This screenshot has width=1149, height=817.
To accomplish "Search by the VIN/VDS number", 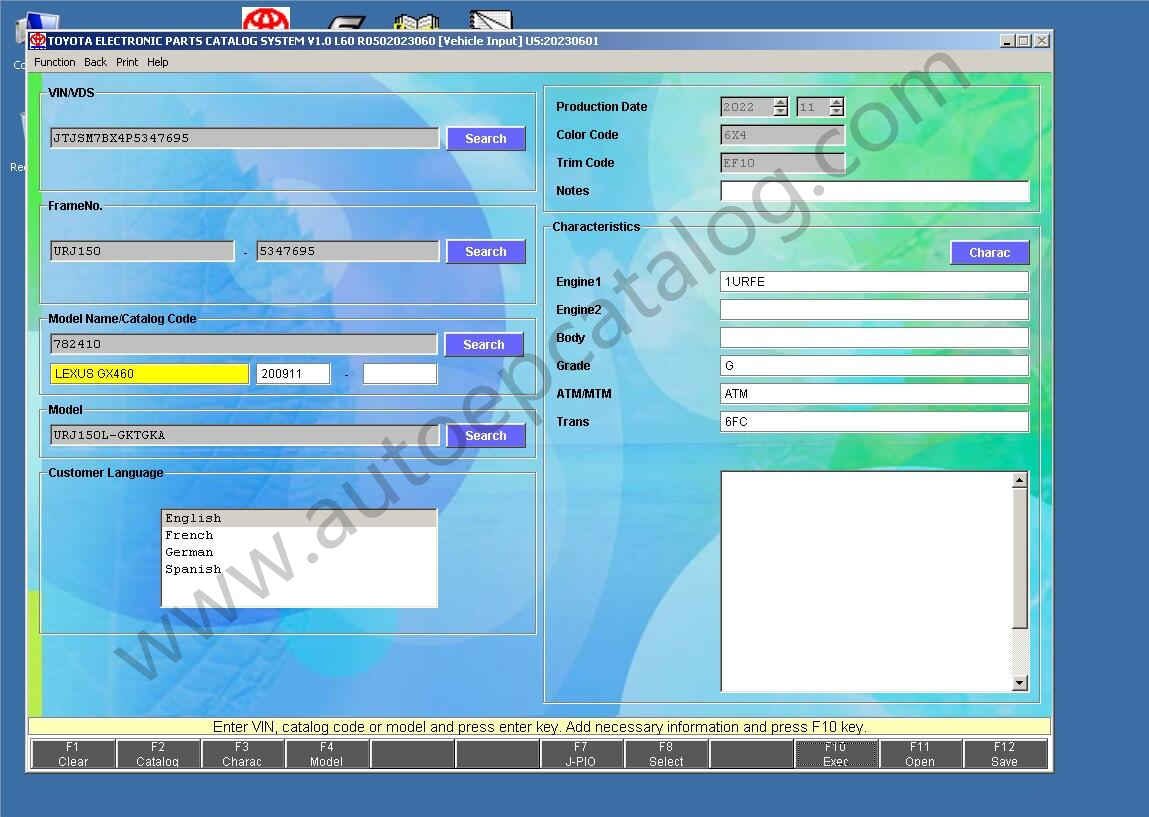I will (x=486, y=138).
